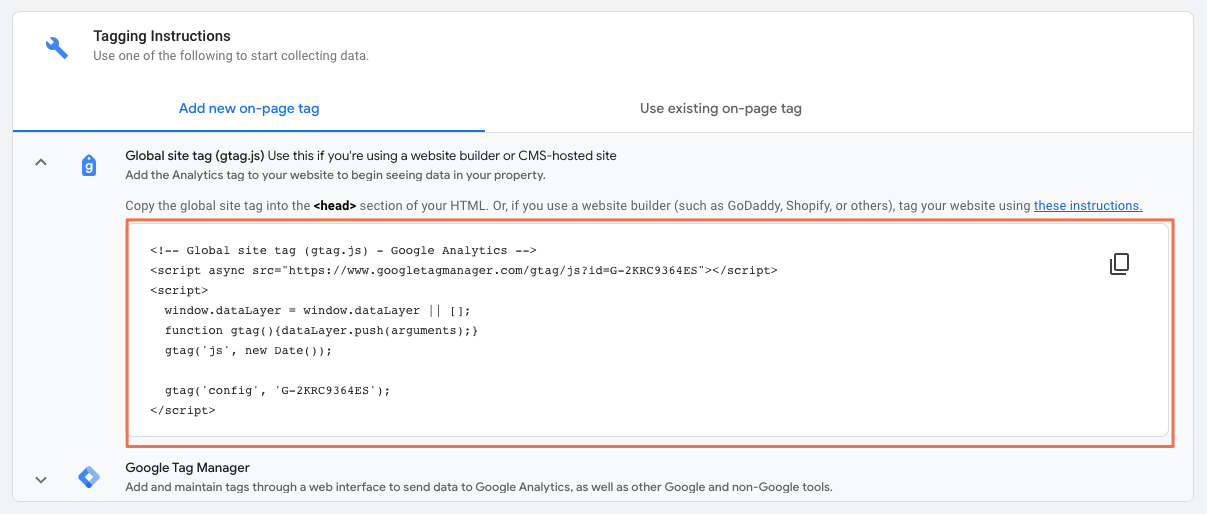1207x514 pixels.
Task: Click the function gtag() code line
Action: pyautogui.click(x=321, y=330)
